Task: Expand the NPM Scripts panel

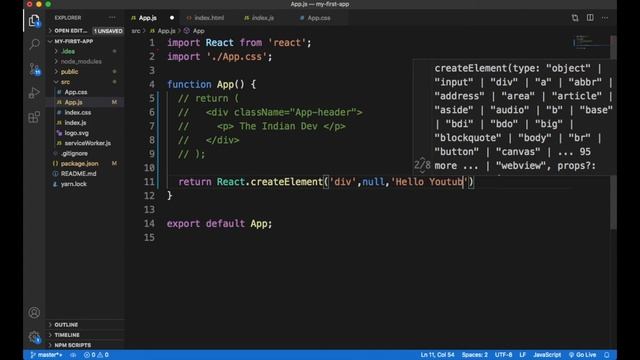Action: (x=73, y=345)
